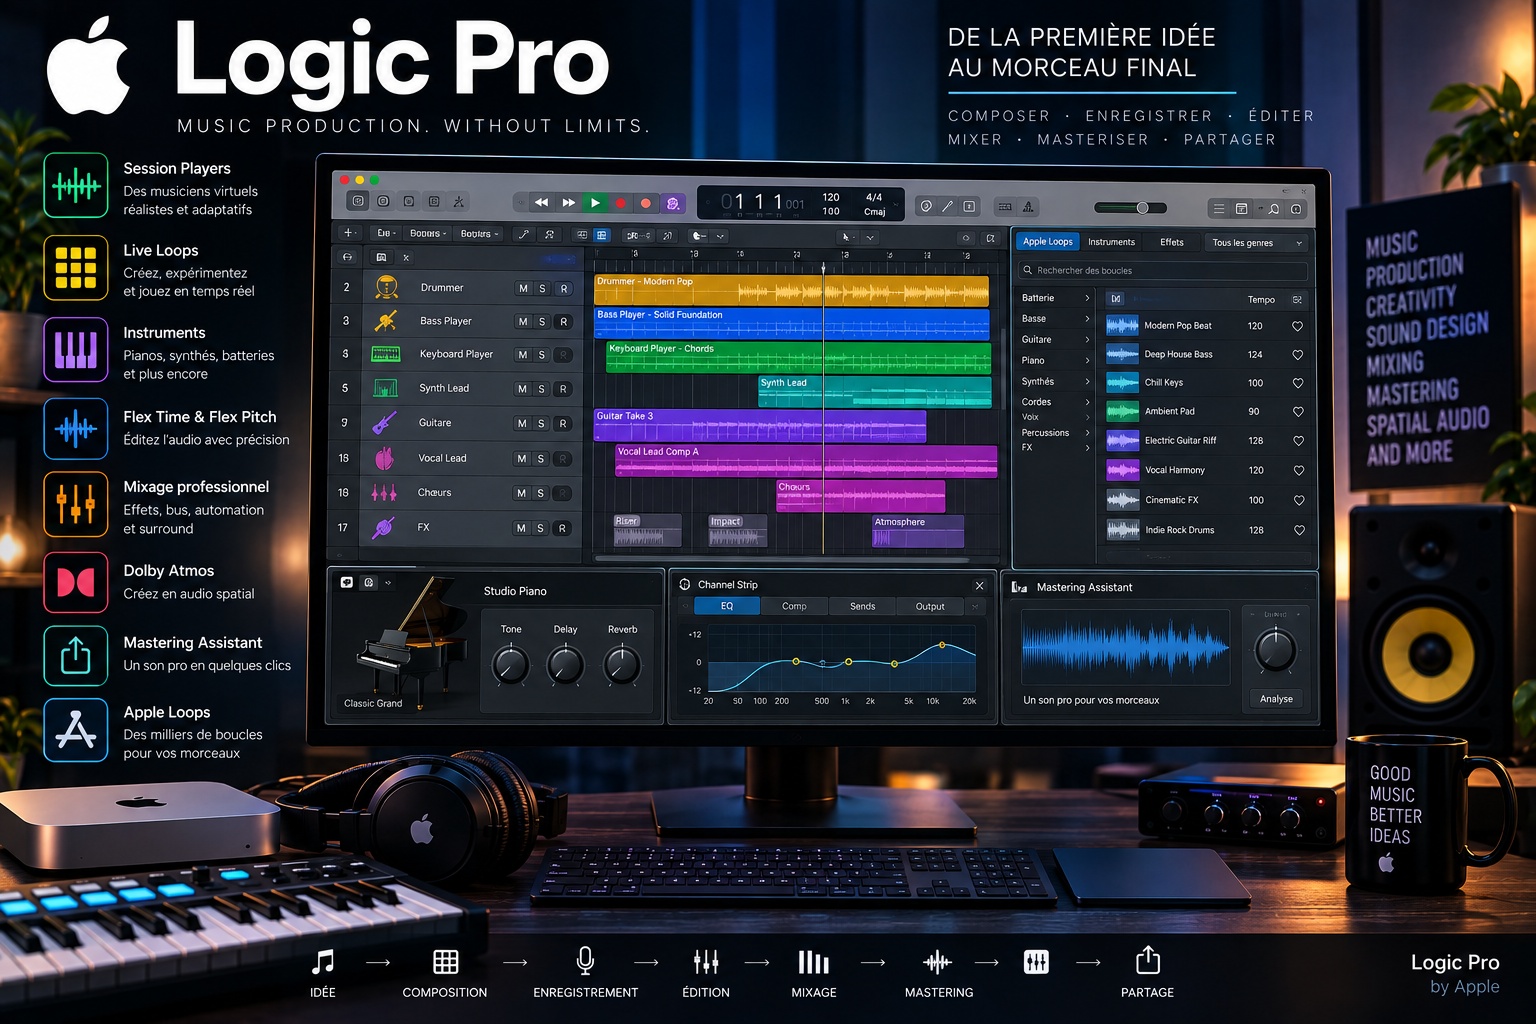The image size is (1536, 1024).
Task: Expand the Percussions loop category
Action: (x=1087, y=433)
